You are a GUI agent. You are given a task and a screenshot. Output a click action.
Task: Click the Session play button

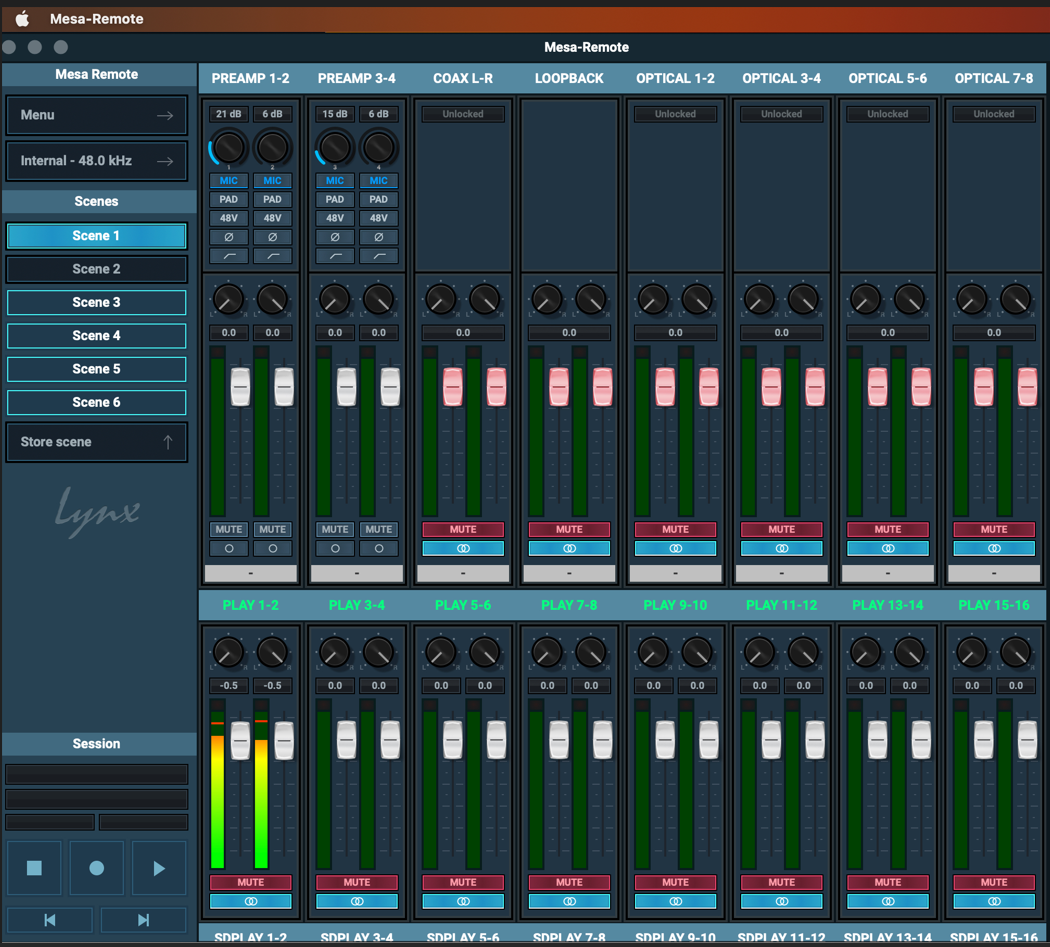159,868
